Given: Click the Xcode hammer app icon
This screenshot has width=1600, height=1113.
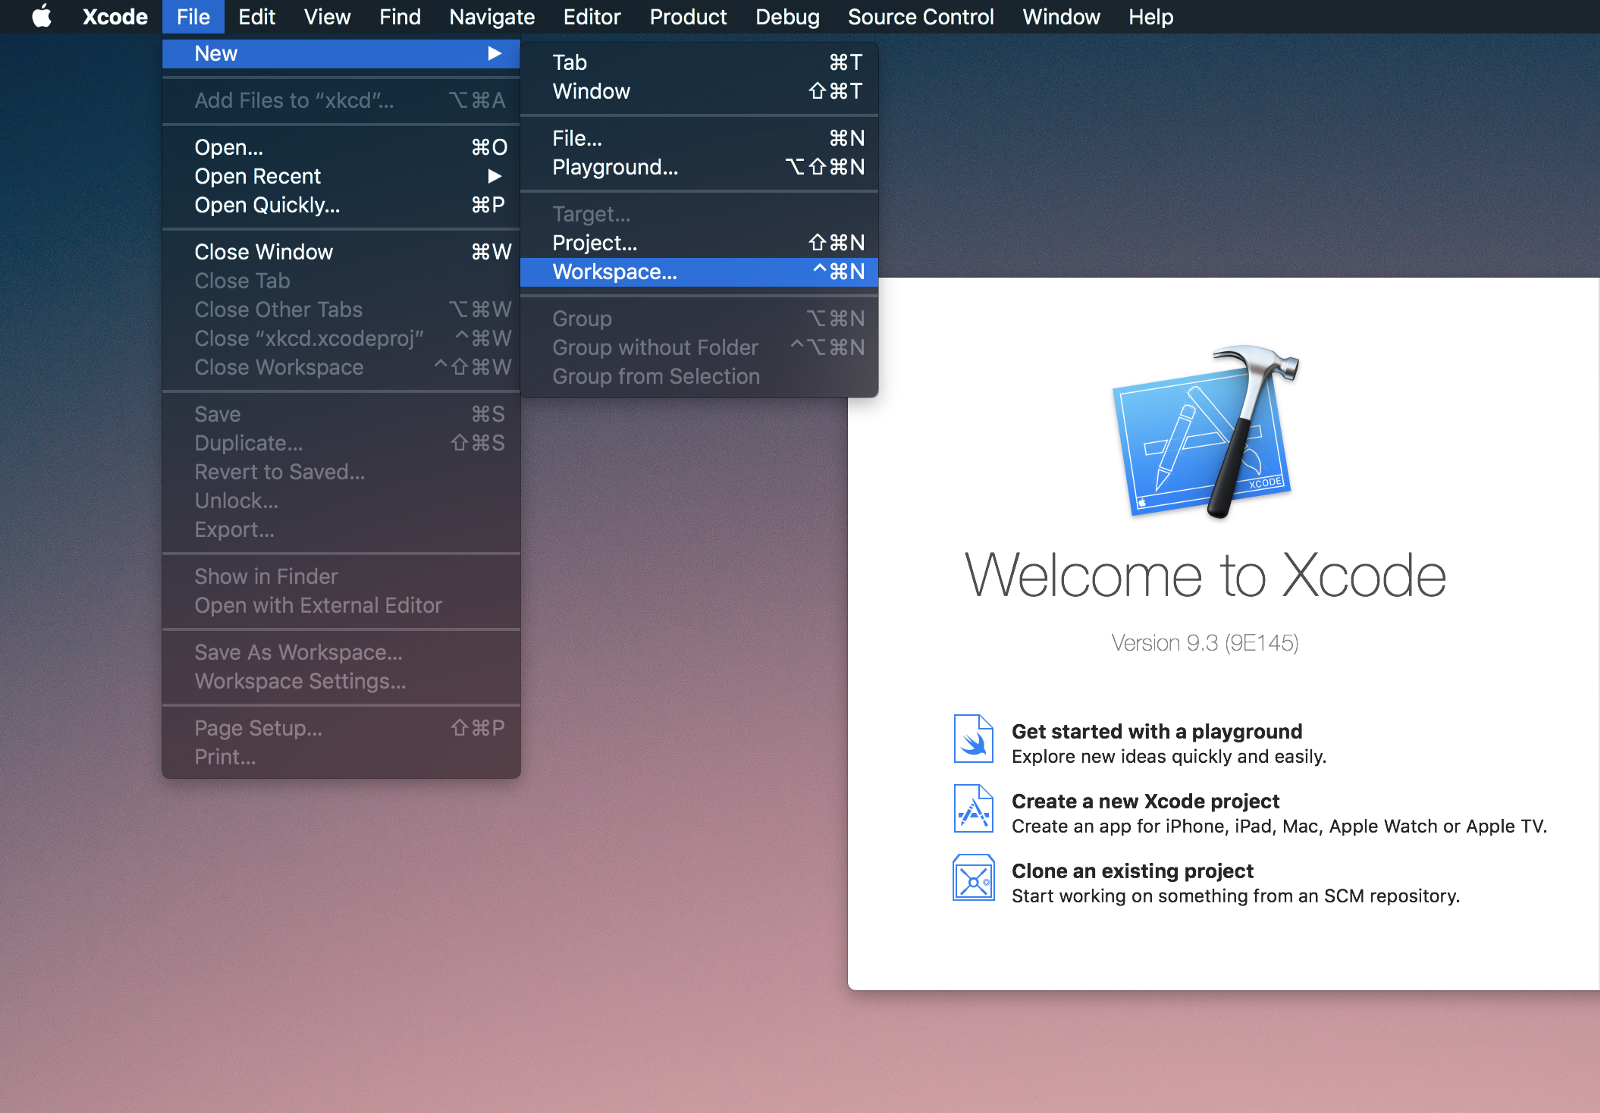Looking at the screenshot, I should 1206,432.
